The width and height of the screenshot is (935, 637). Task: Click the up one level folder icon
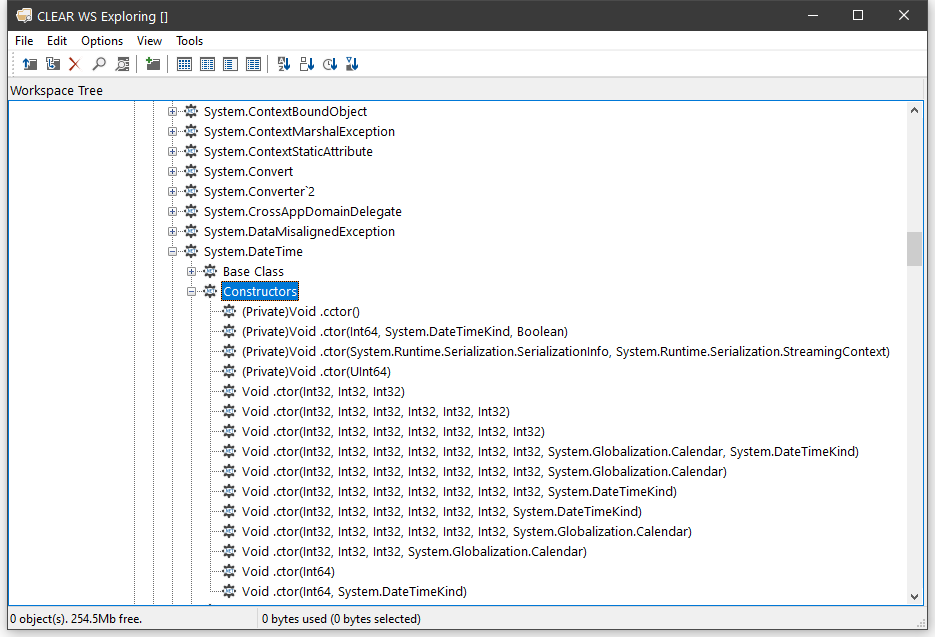(30, 64)
